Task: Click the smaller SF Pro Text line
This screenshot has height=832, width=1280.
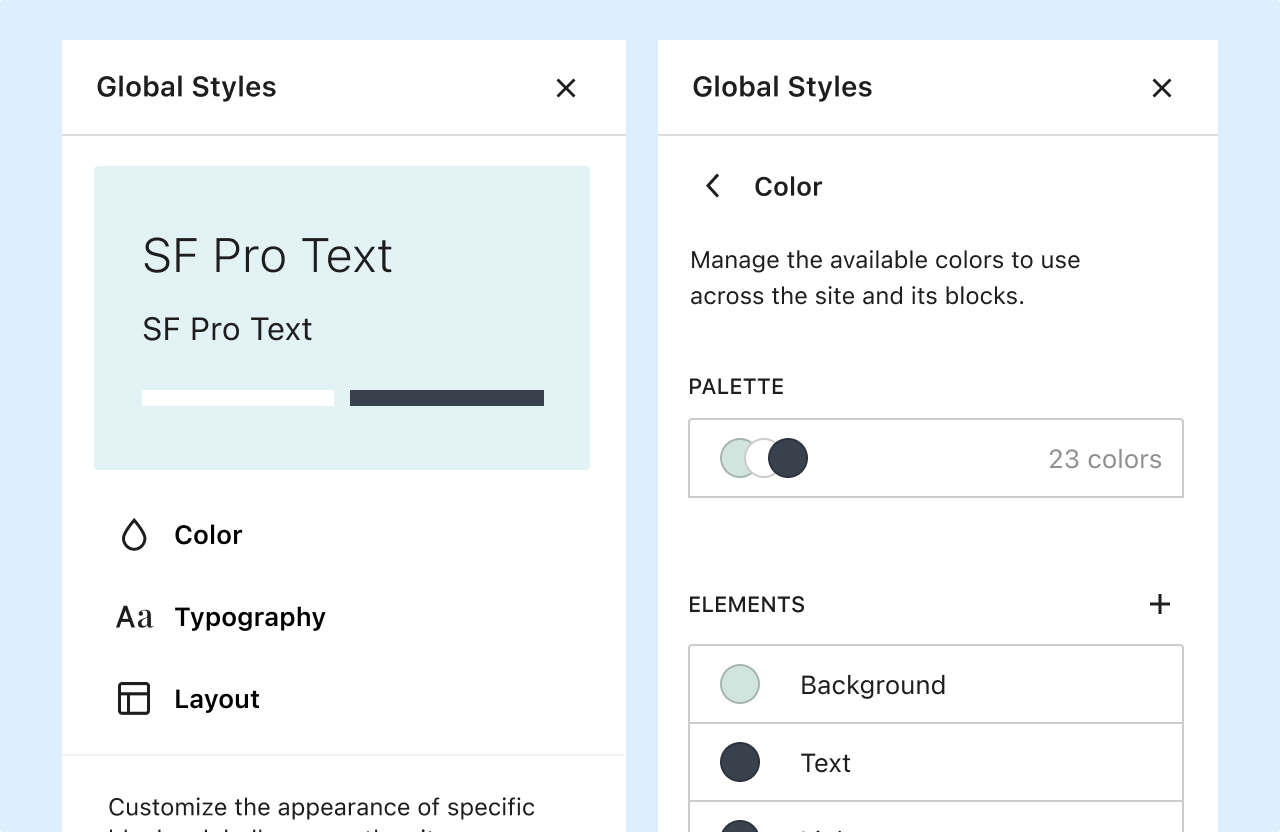Action: (227, 329)
